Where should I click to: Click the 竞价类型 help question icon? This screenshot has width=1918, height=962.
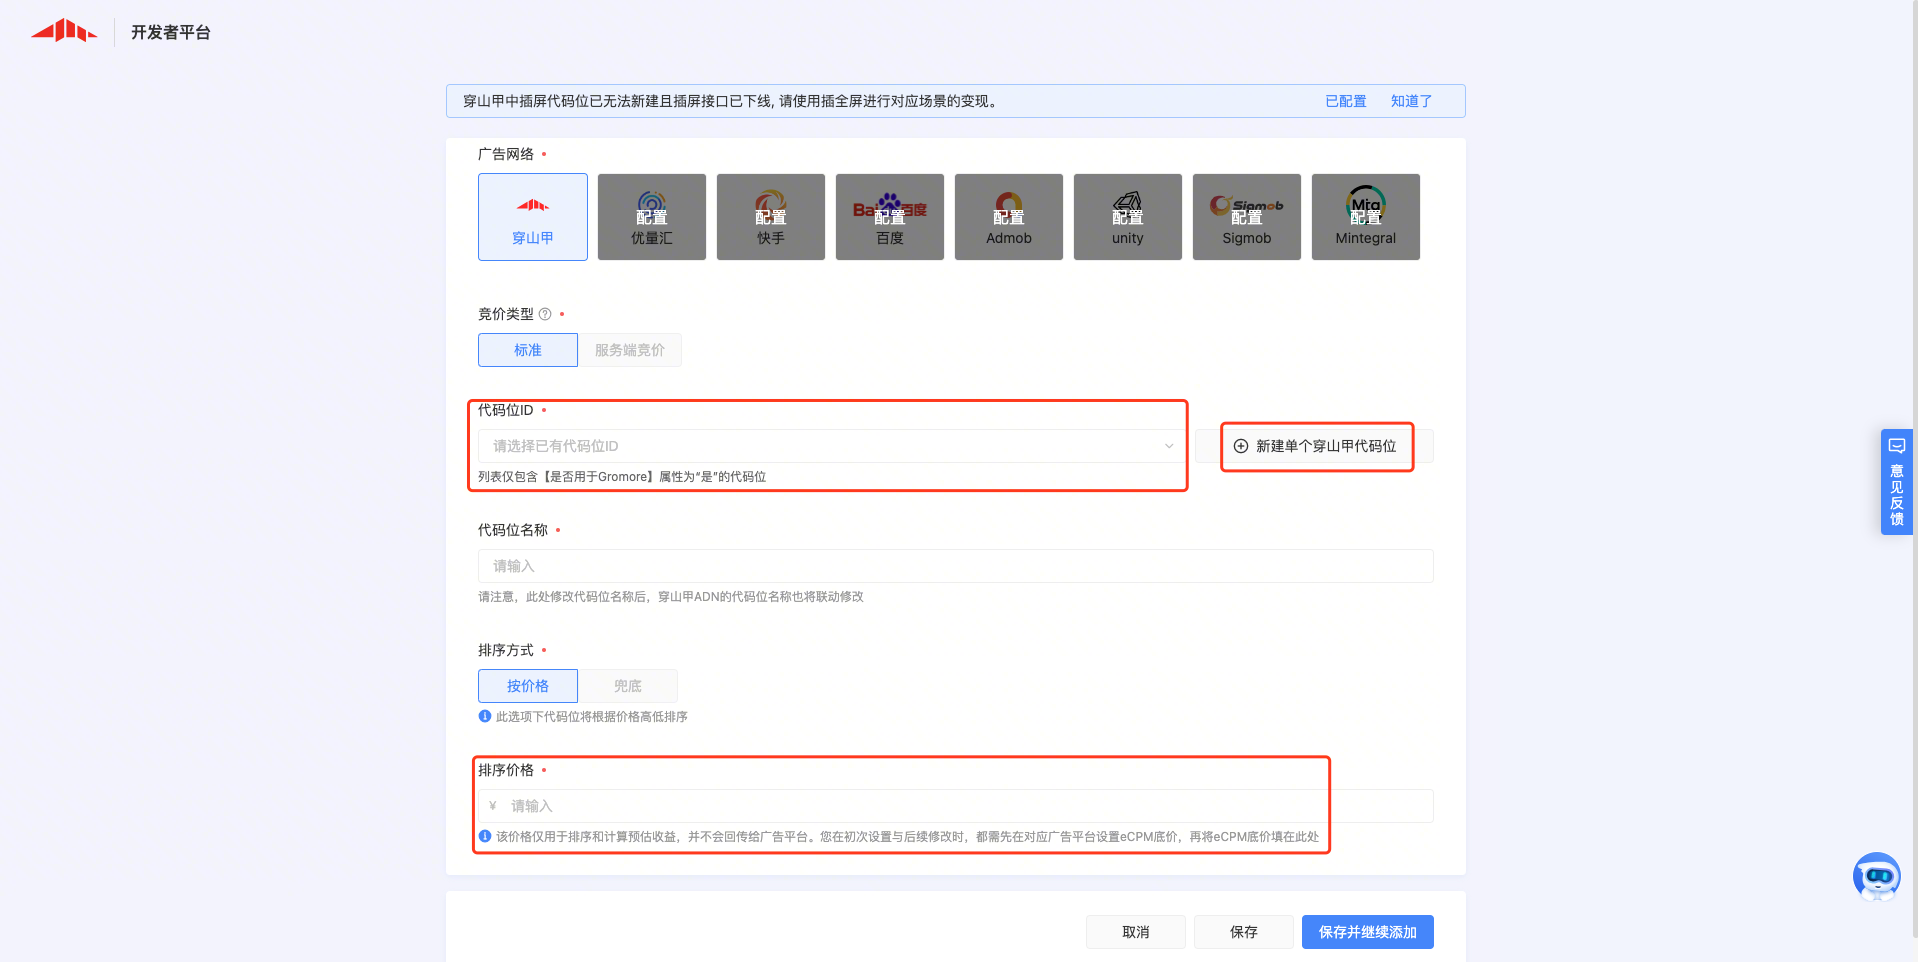(x=545, y=314)
